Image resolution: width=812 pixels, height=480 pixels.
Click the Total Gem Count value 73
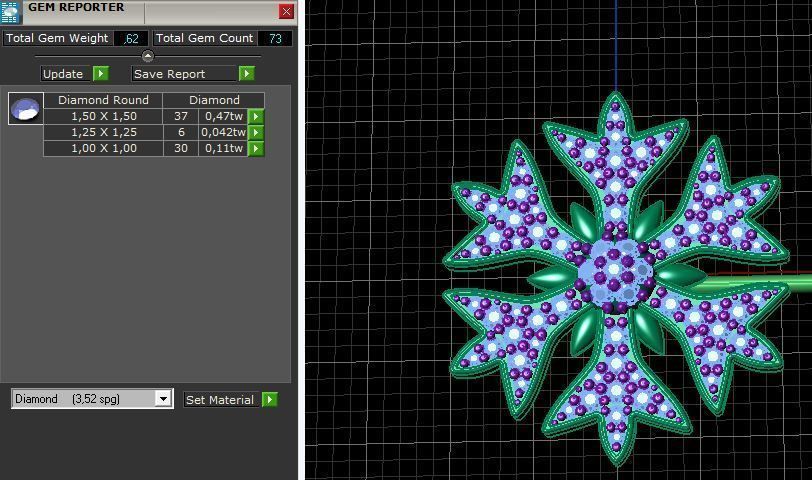click(x=275, y=39)
